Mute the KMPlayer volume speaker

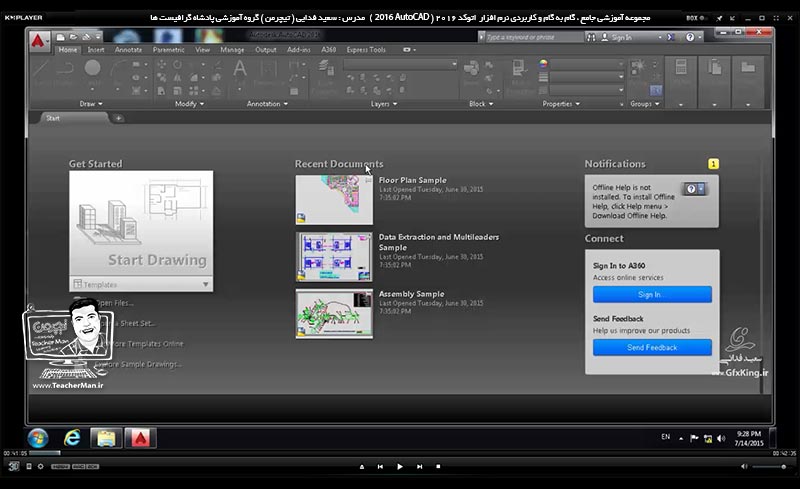tap(744, 466)
